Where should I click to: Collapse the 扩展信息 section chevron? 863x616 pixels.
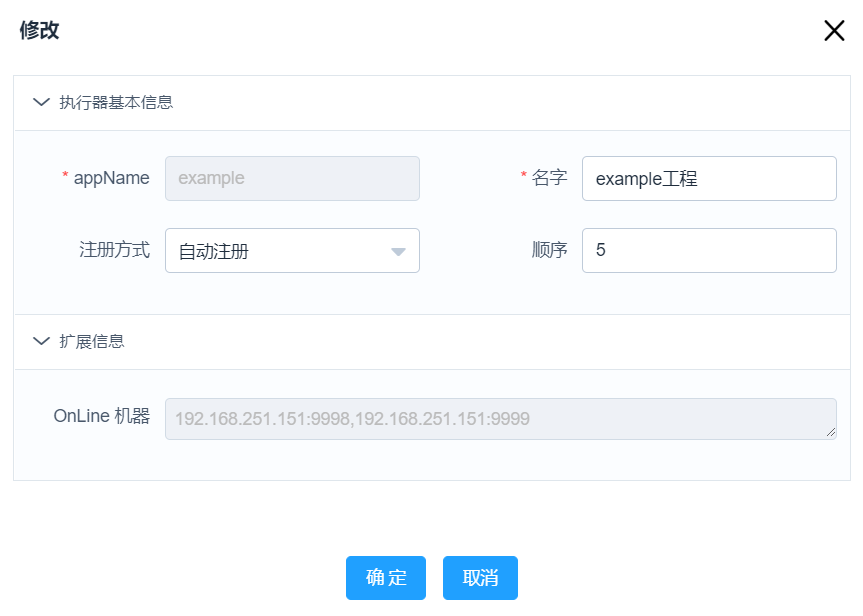click(x=41, y=341)
